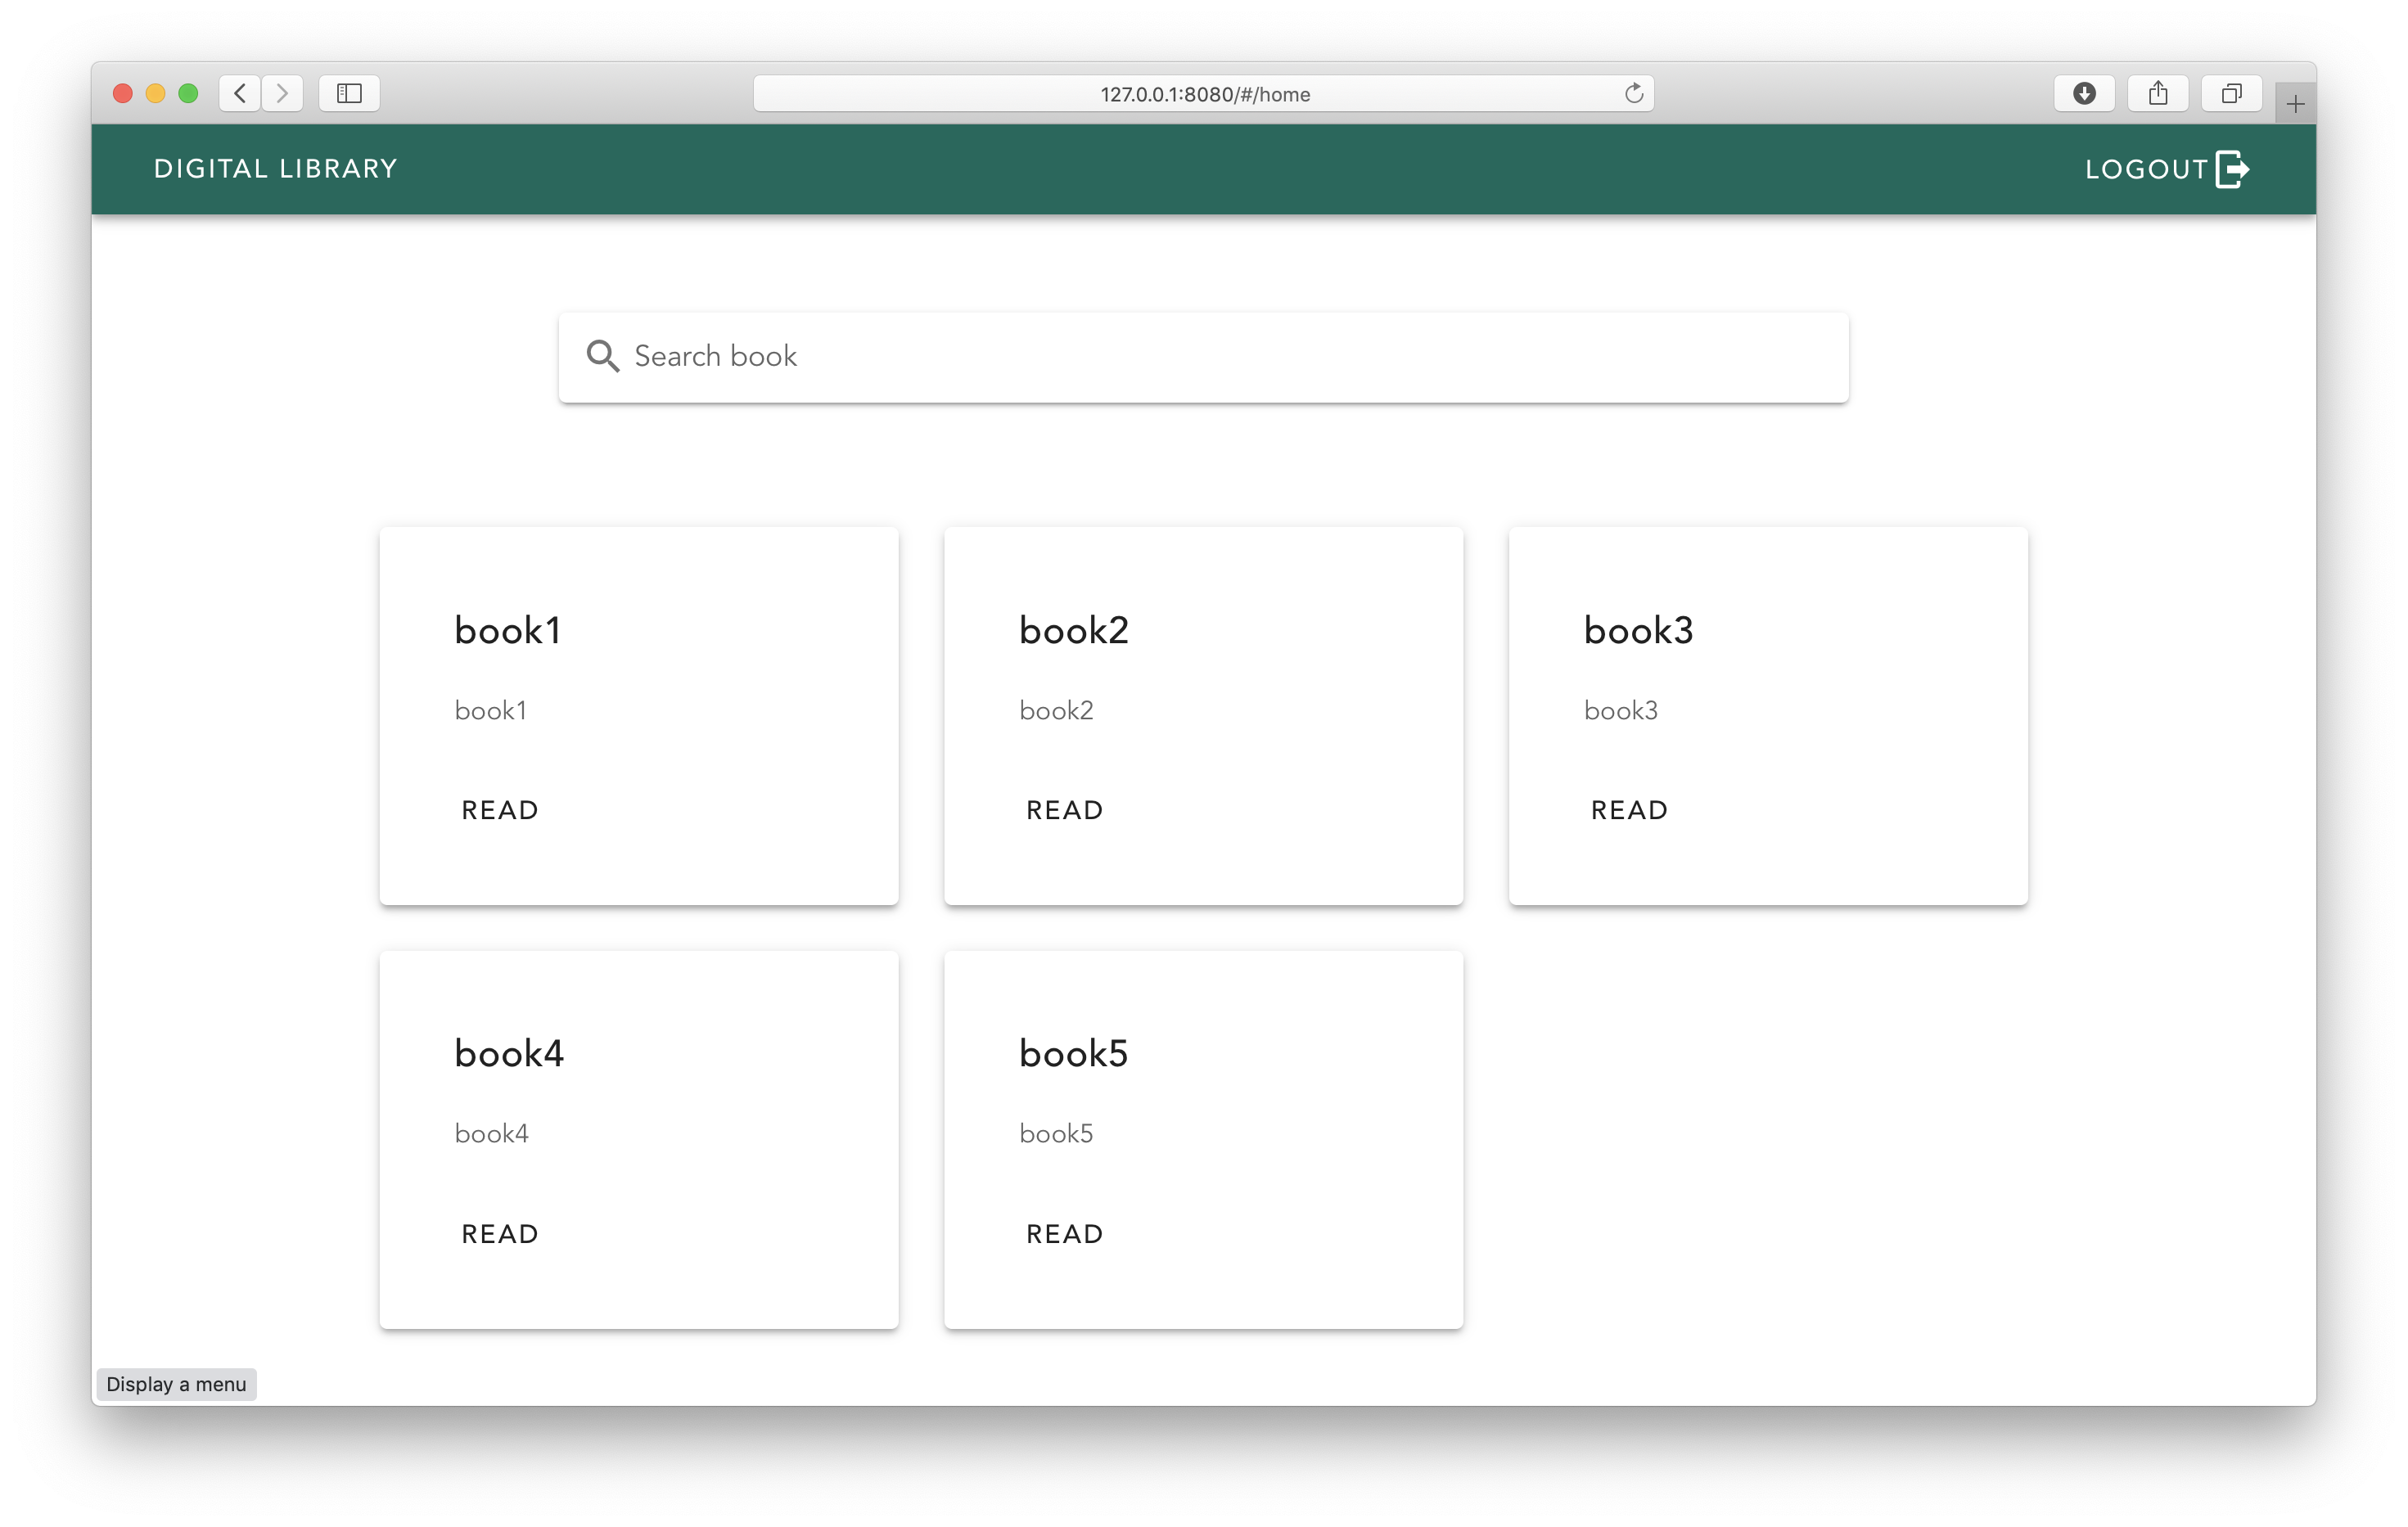The height and width of the screenshot is (1527, 2408).
Task: Open Safari downloads icon
Action: [2084, 94]
